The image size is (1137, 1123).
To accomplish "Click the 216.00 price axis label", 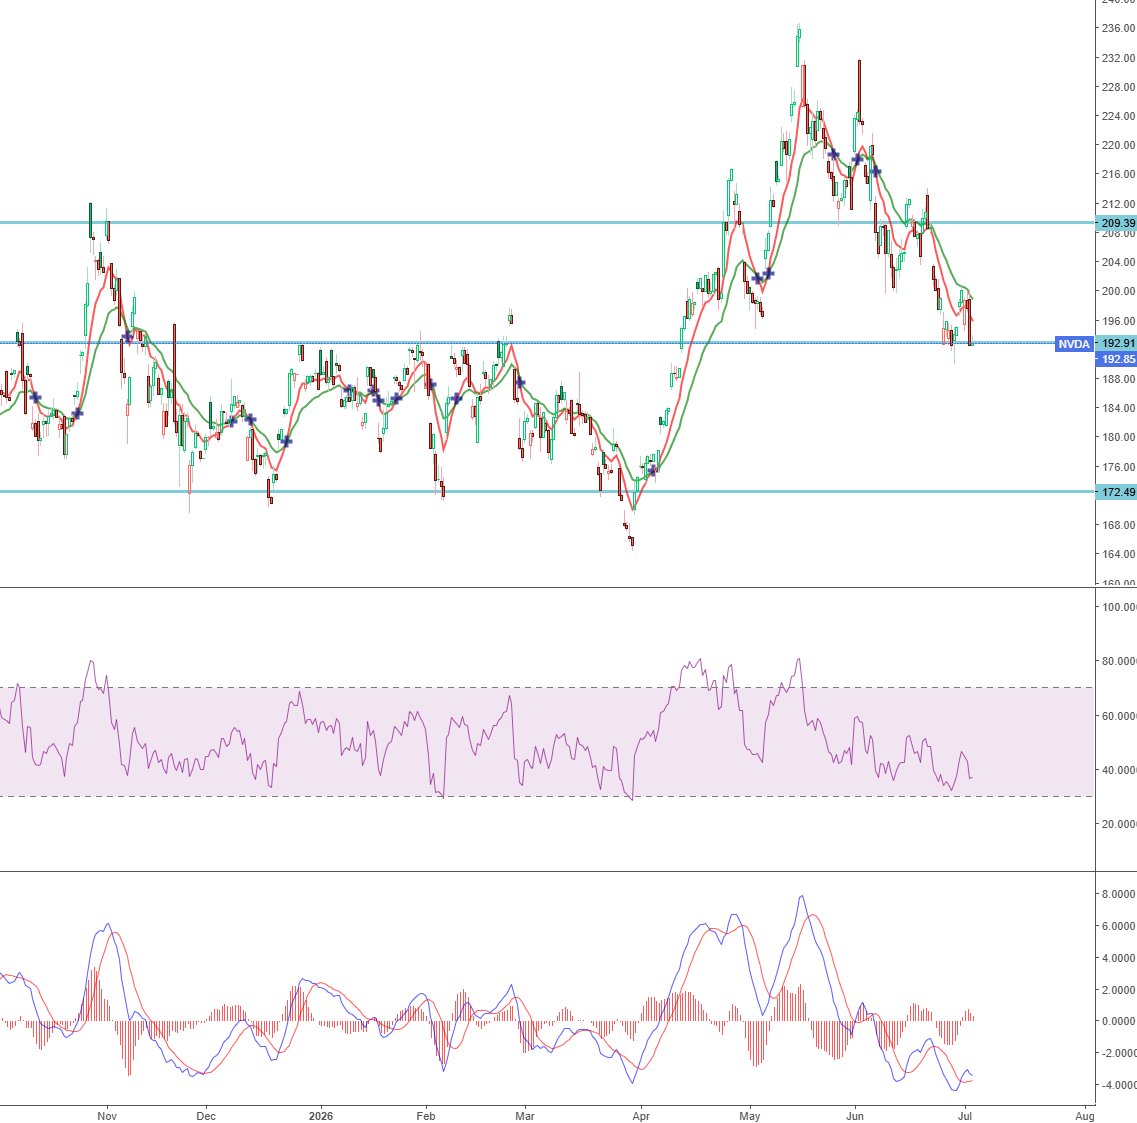I will tap(1118, 174).
